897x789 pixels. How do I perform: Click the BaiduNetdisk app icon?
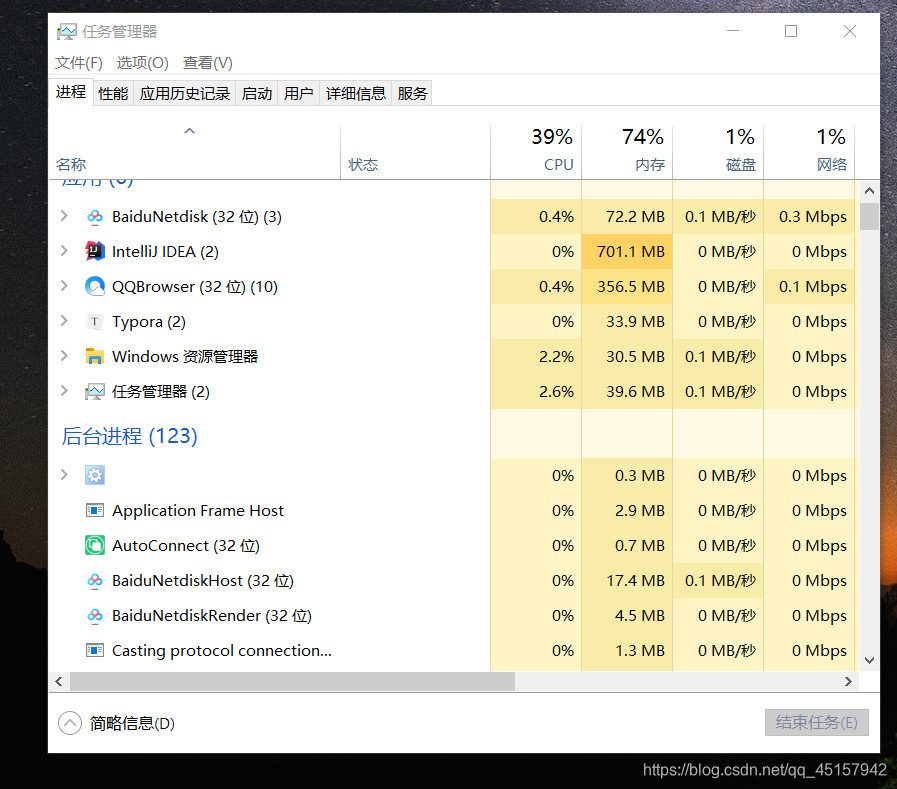click(94, 217)
